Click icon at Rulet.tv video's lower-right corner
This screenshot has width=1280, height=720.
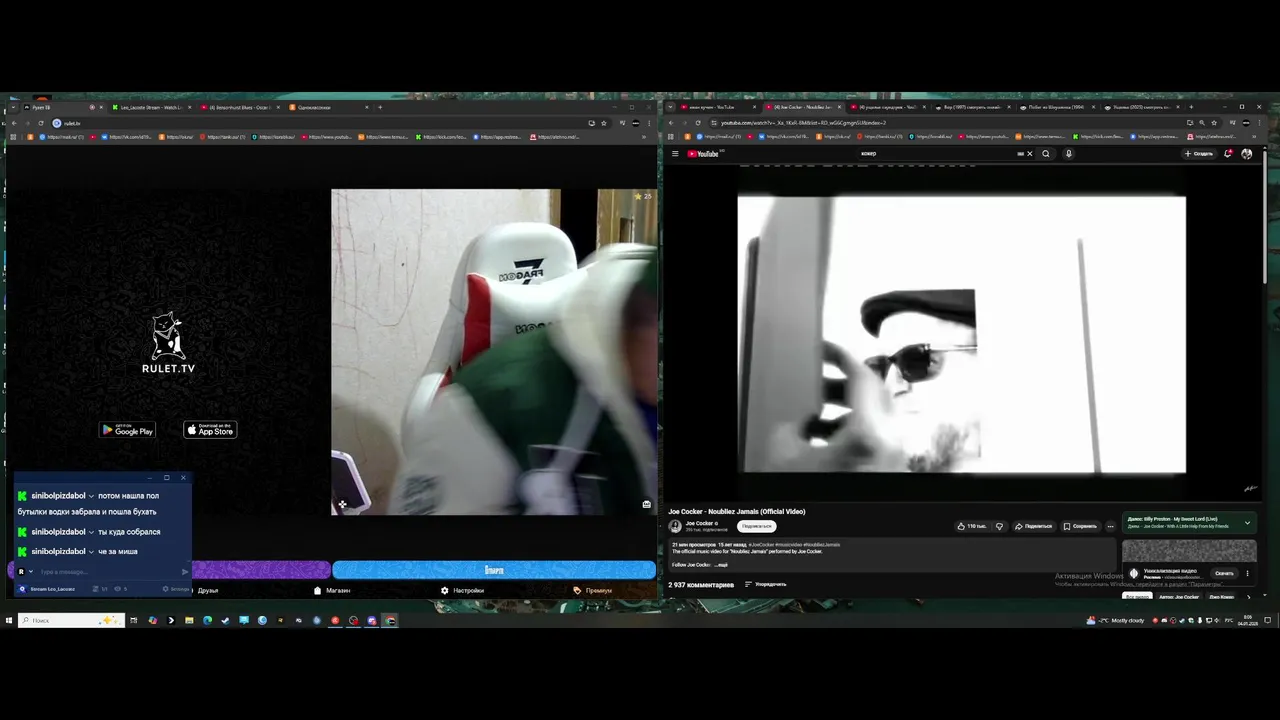(647, 504)
